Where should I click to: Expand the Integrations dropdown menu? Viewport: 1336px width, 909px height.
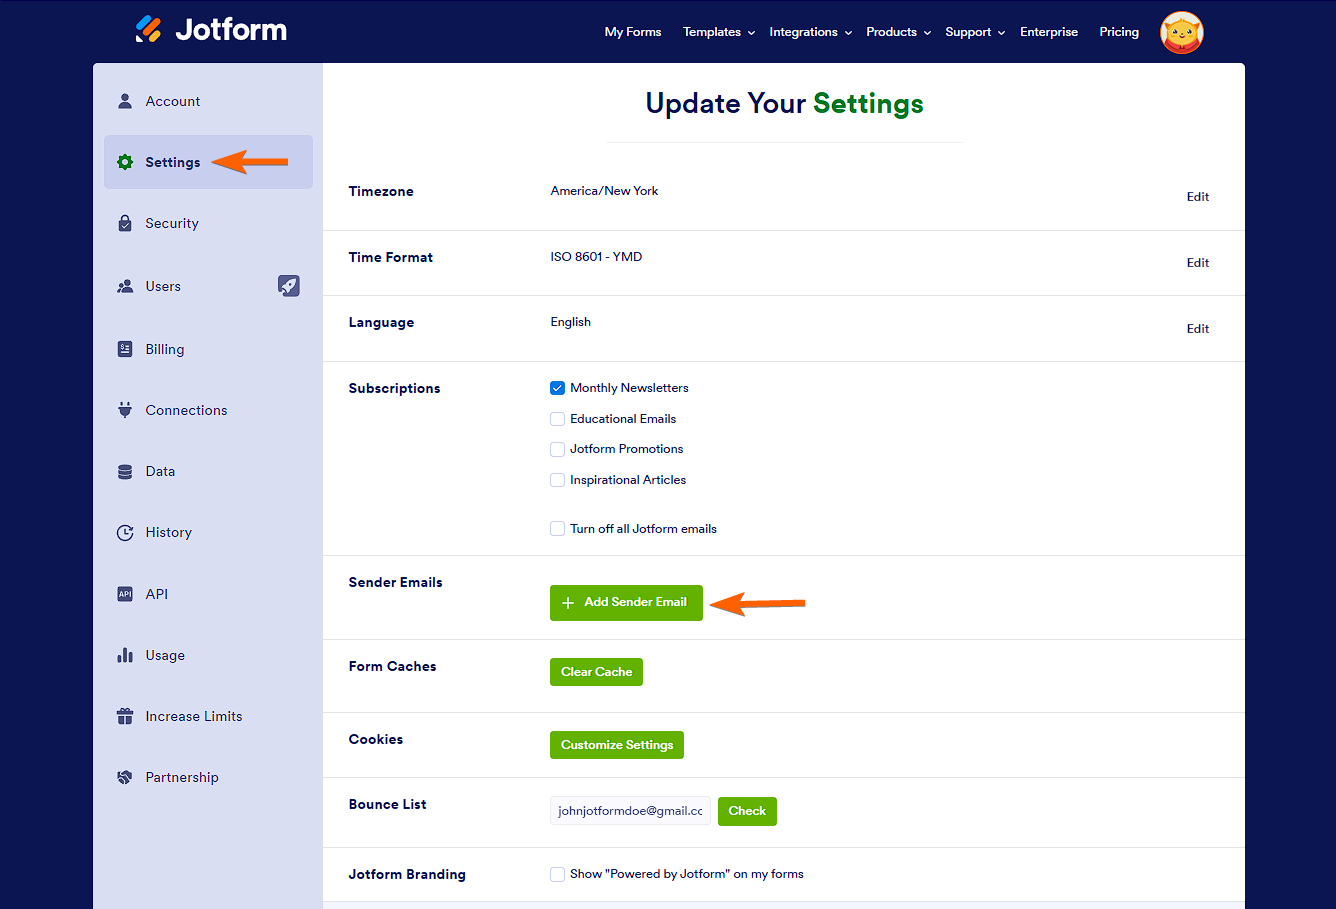click(811, 32)
